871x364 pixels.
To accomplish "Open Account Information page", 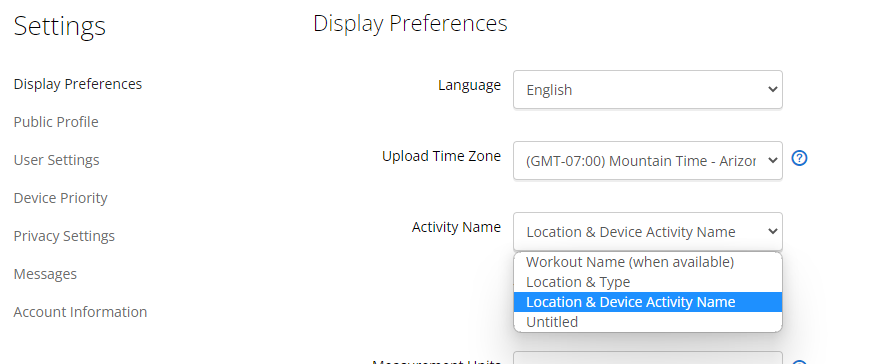I will pyautogui.click(x=81, y=312).
